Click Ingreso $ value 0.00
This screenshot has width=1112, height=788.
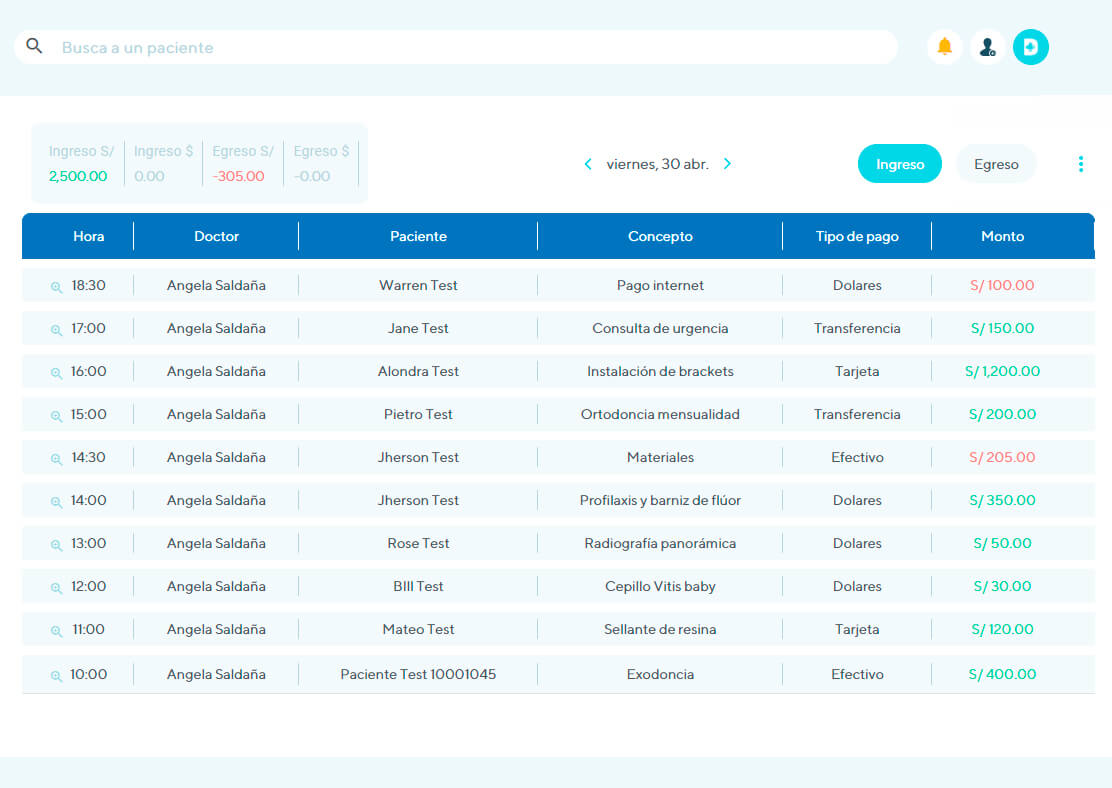149,176
